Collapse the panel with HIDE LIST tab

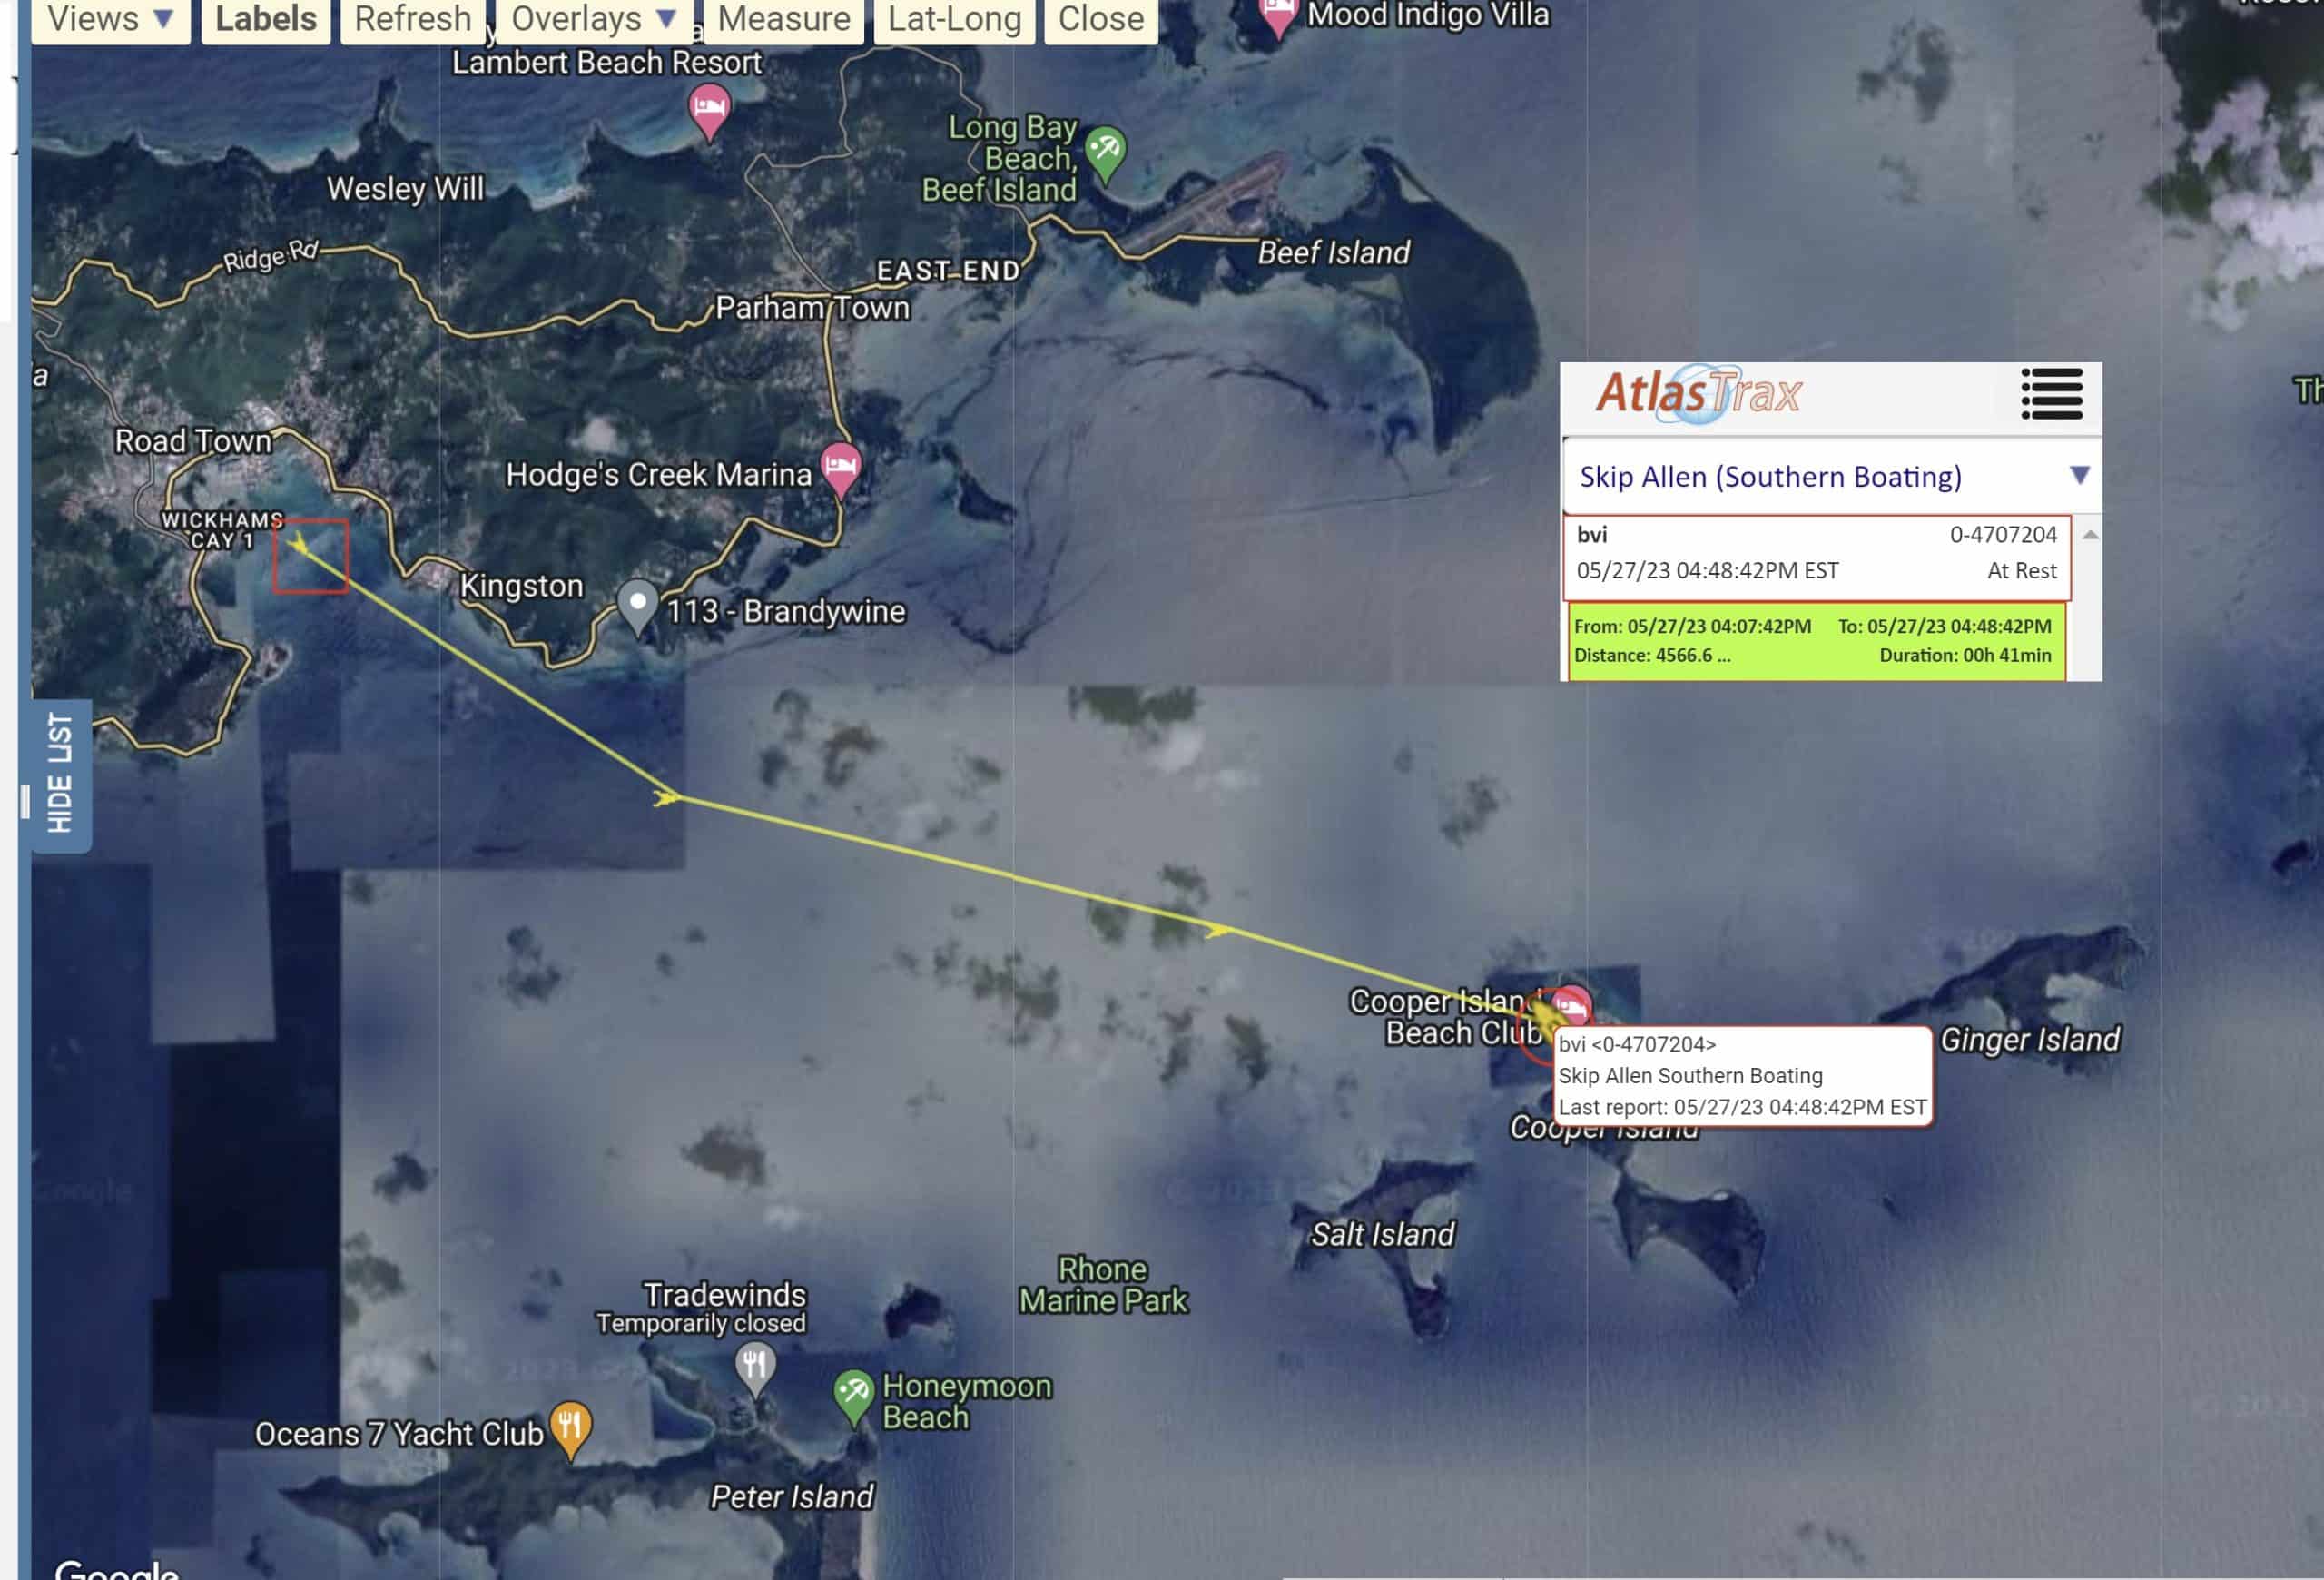point(60,773)
